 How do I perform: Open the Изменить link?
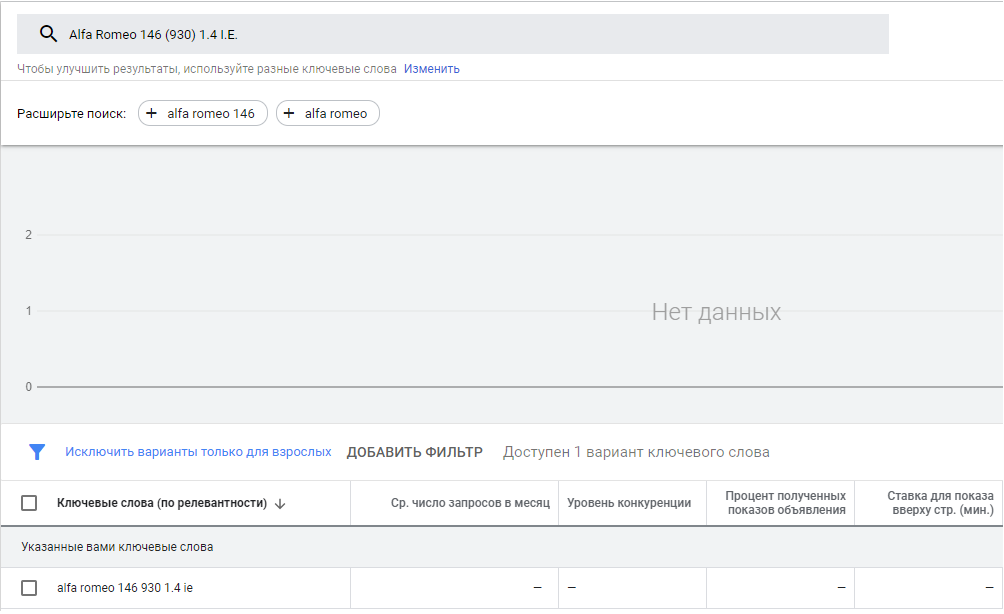(432, 69)
